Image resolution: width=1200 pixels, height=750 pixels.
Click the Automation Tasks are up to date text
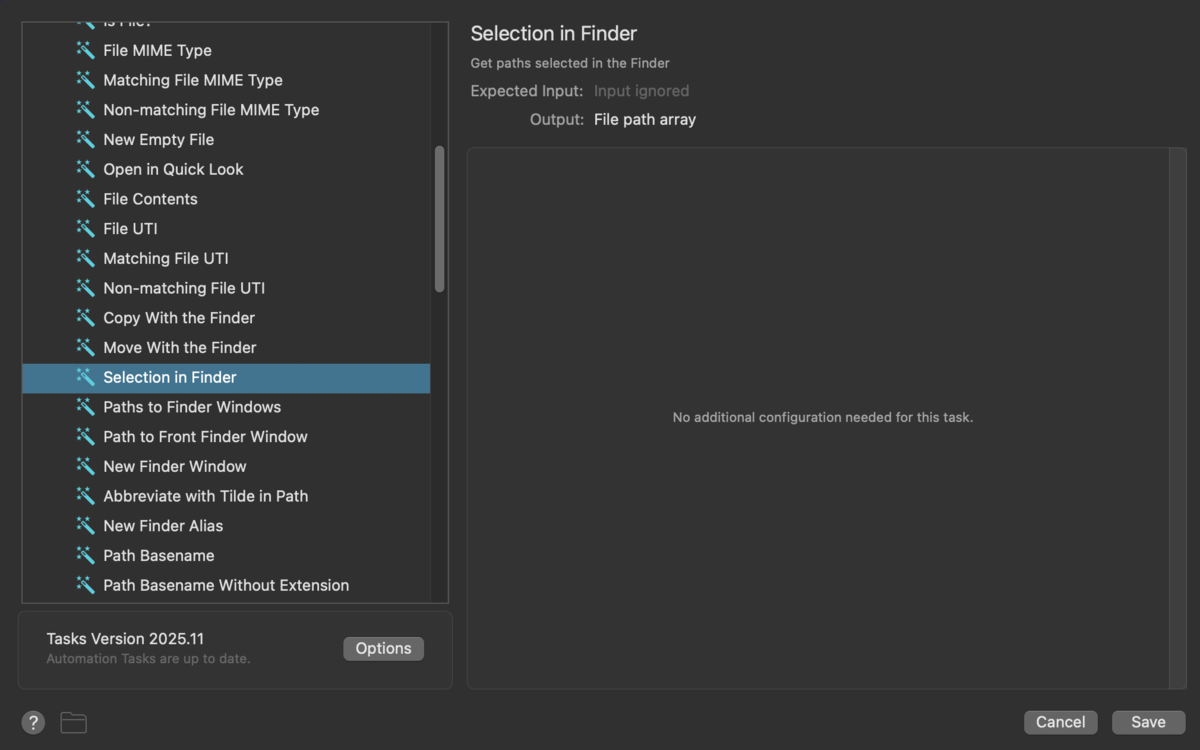148,659
